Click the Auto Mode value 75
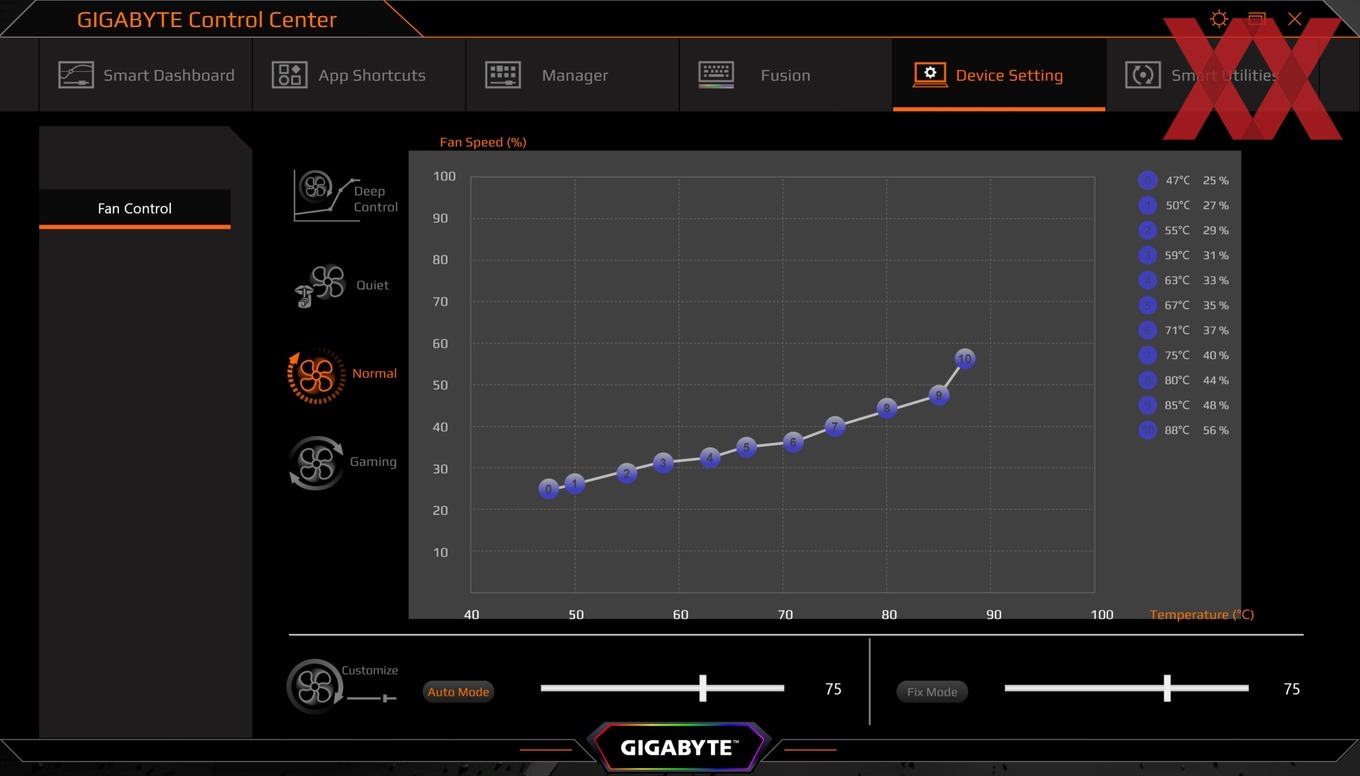The image size is (1360, 776). pos(833,689)
